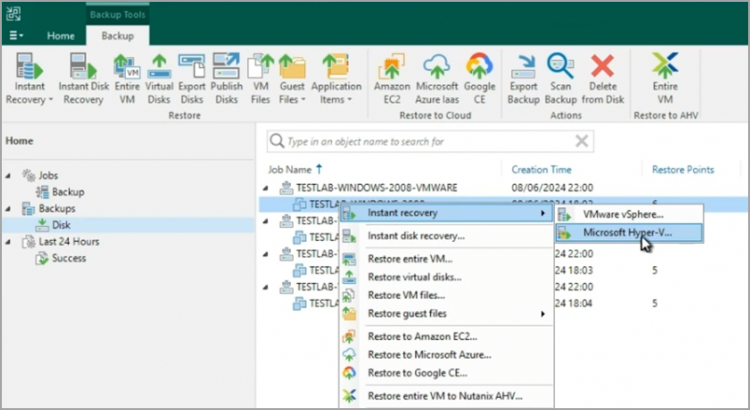Viewport: 750px width, 410px height.
Task: Switch to the Home ribbon tab
Action: point(61,36)
